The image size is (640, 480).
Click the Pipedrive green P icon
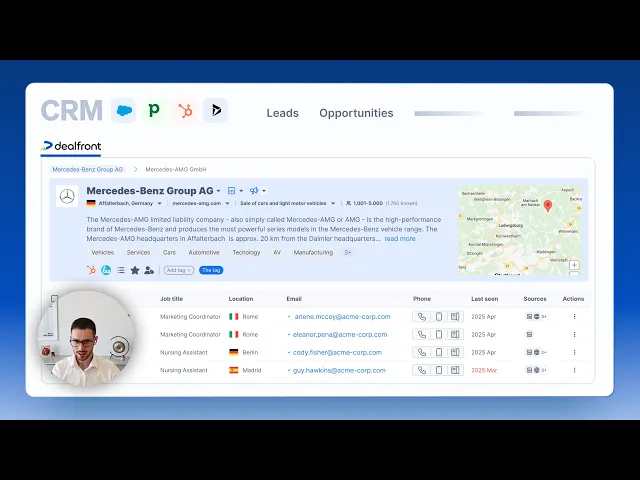[x=154, y=110]
